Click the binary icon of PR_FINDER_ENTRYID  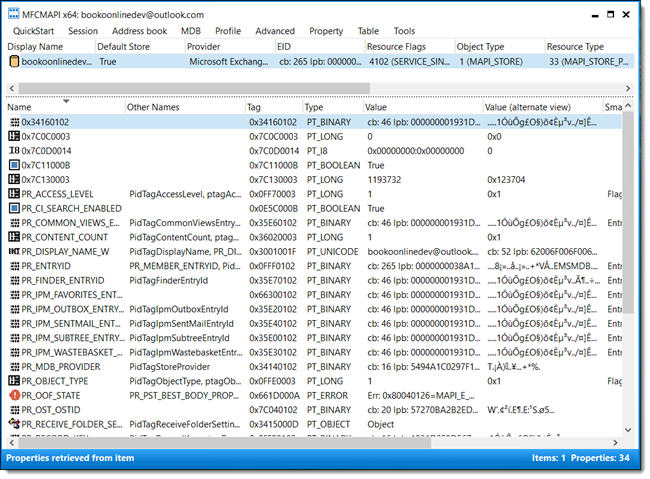pos(15,280)
